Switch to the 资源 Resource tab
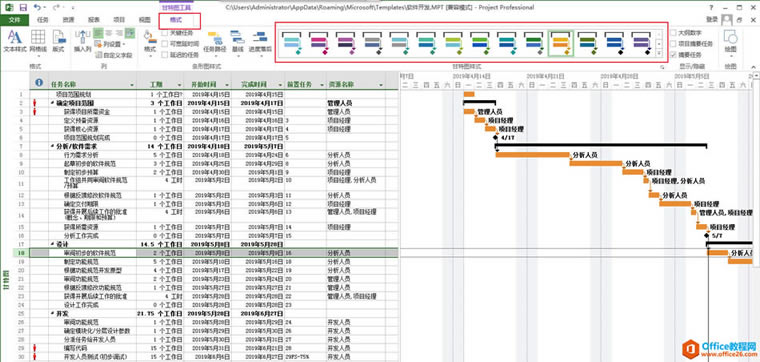 68,20
